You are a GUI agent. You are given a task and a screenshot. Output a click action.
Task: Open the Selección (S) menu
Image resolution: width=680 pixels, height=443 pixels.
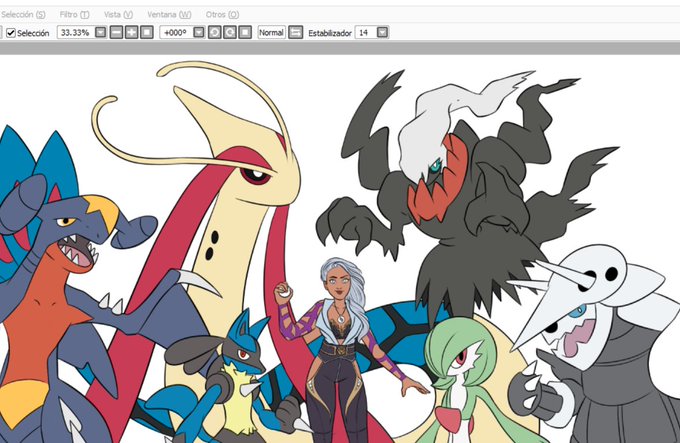point(23,14)
